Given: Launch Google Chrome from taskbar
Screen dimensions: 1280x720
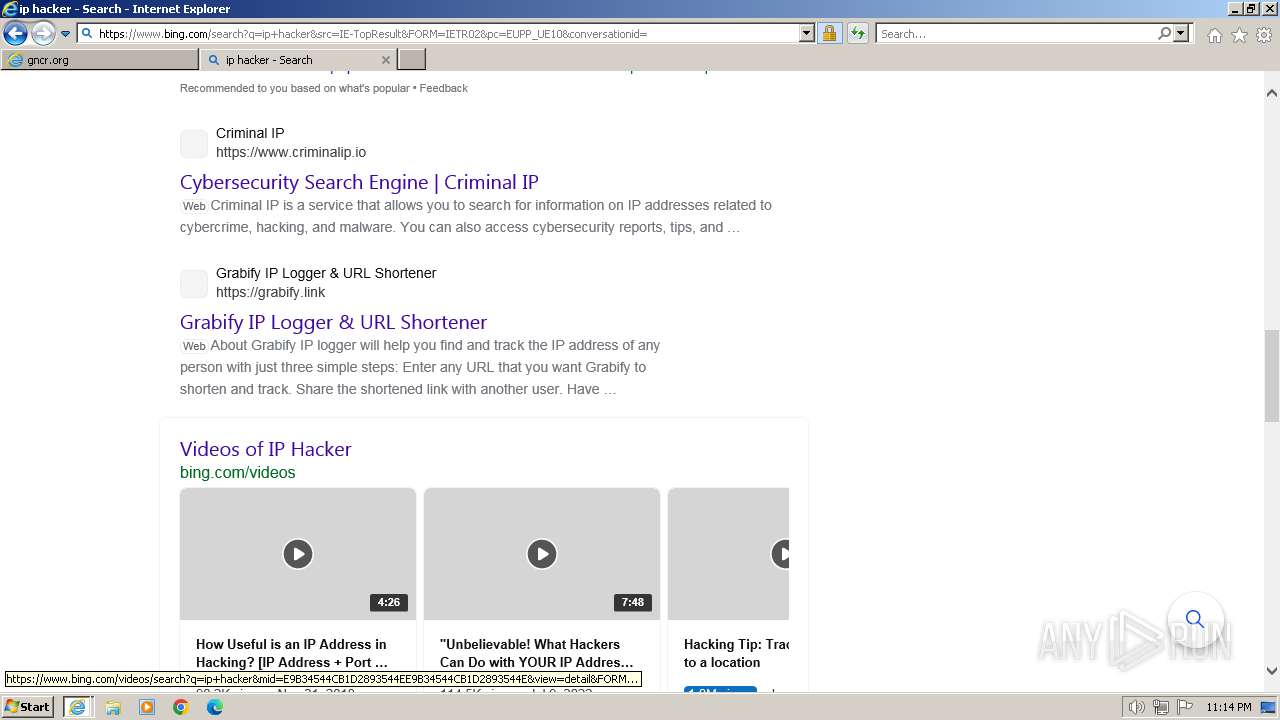Looking at the screenshot, I should [x=181, y=707].
